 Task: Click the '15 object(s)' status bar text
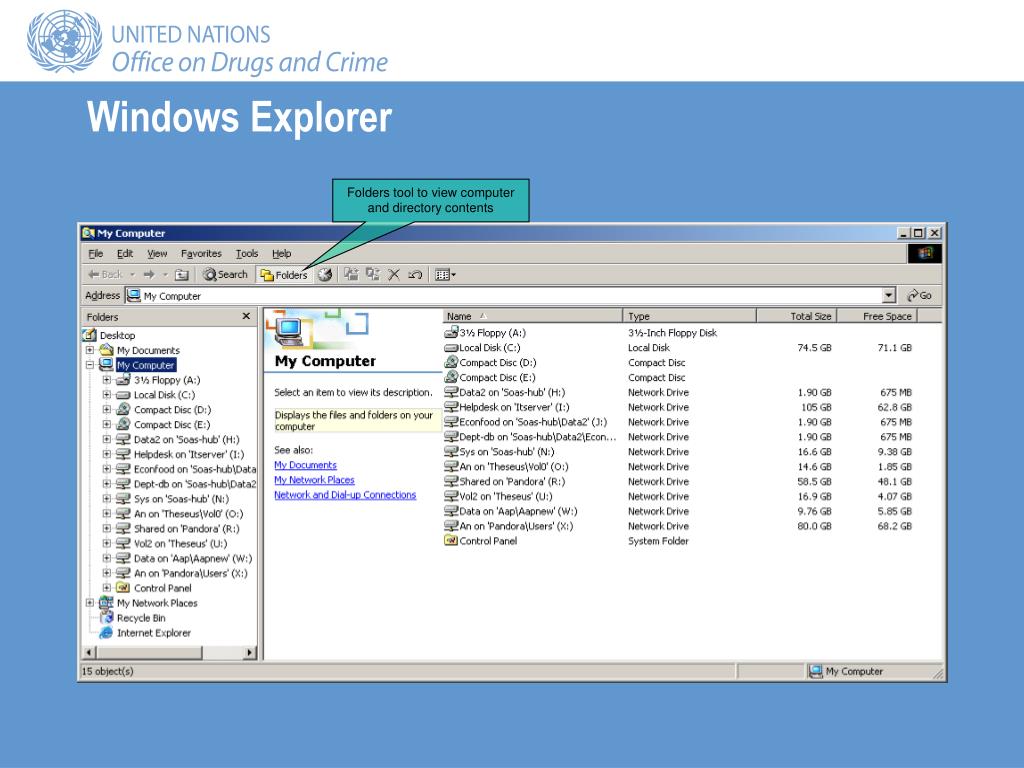[x=108, y=671]
